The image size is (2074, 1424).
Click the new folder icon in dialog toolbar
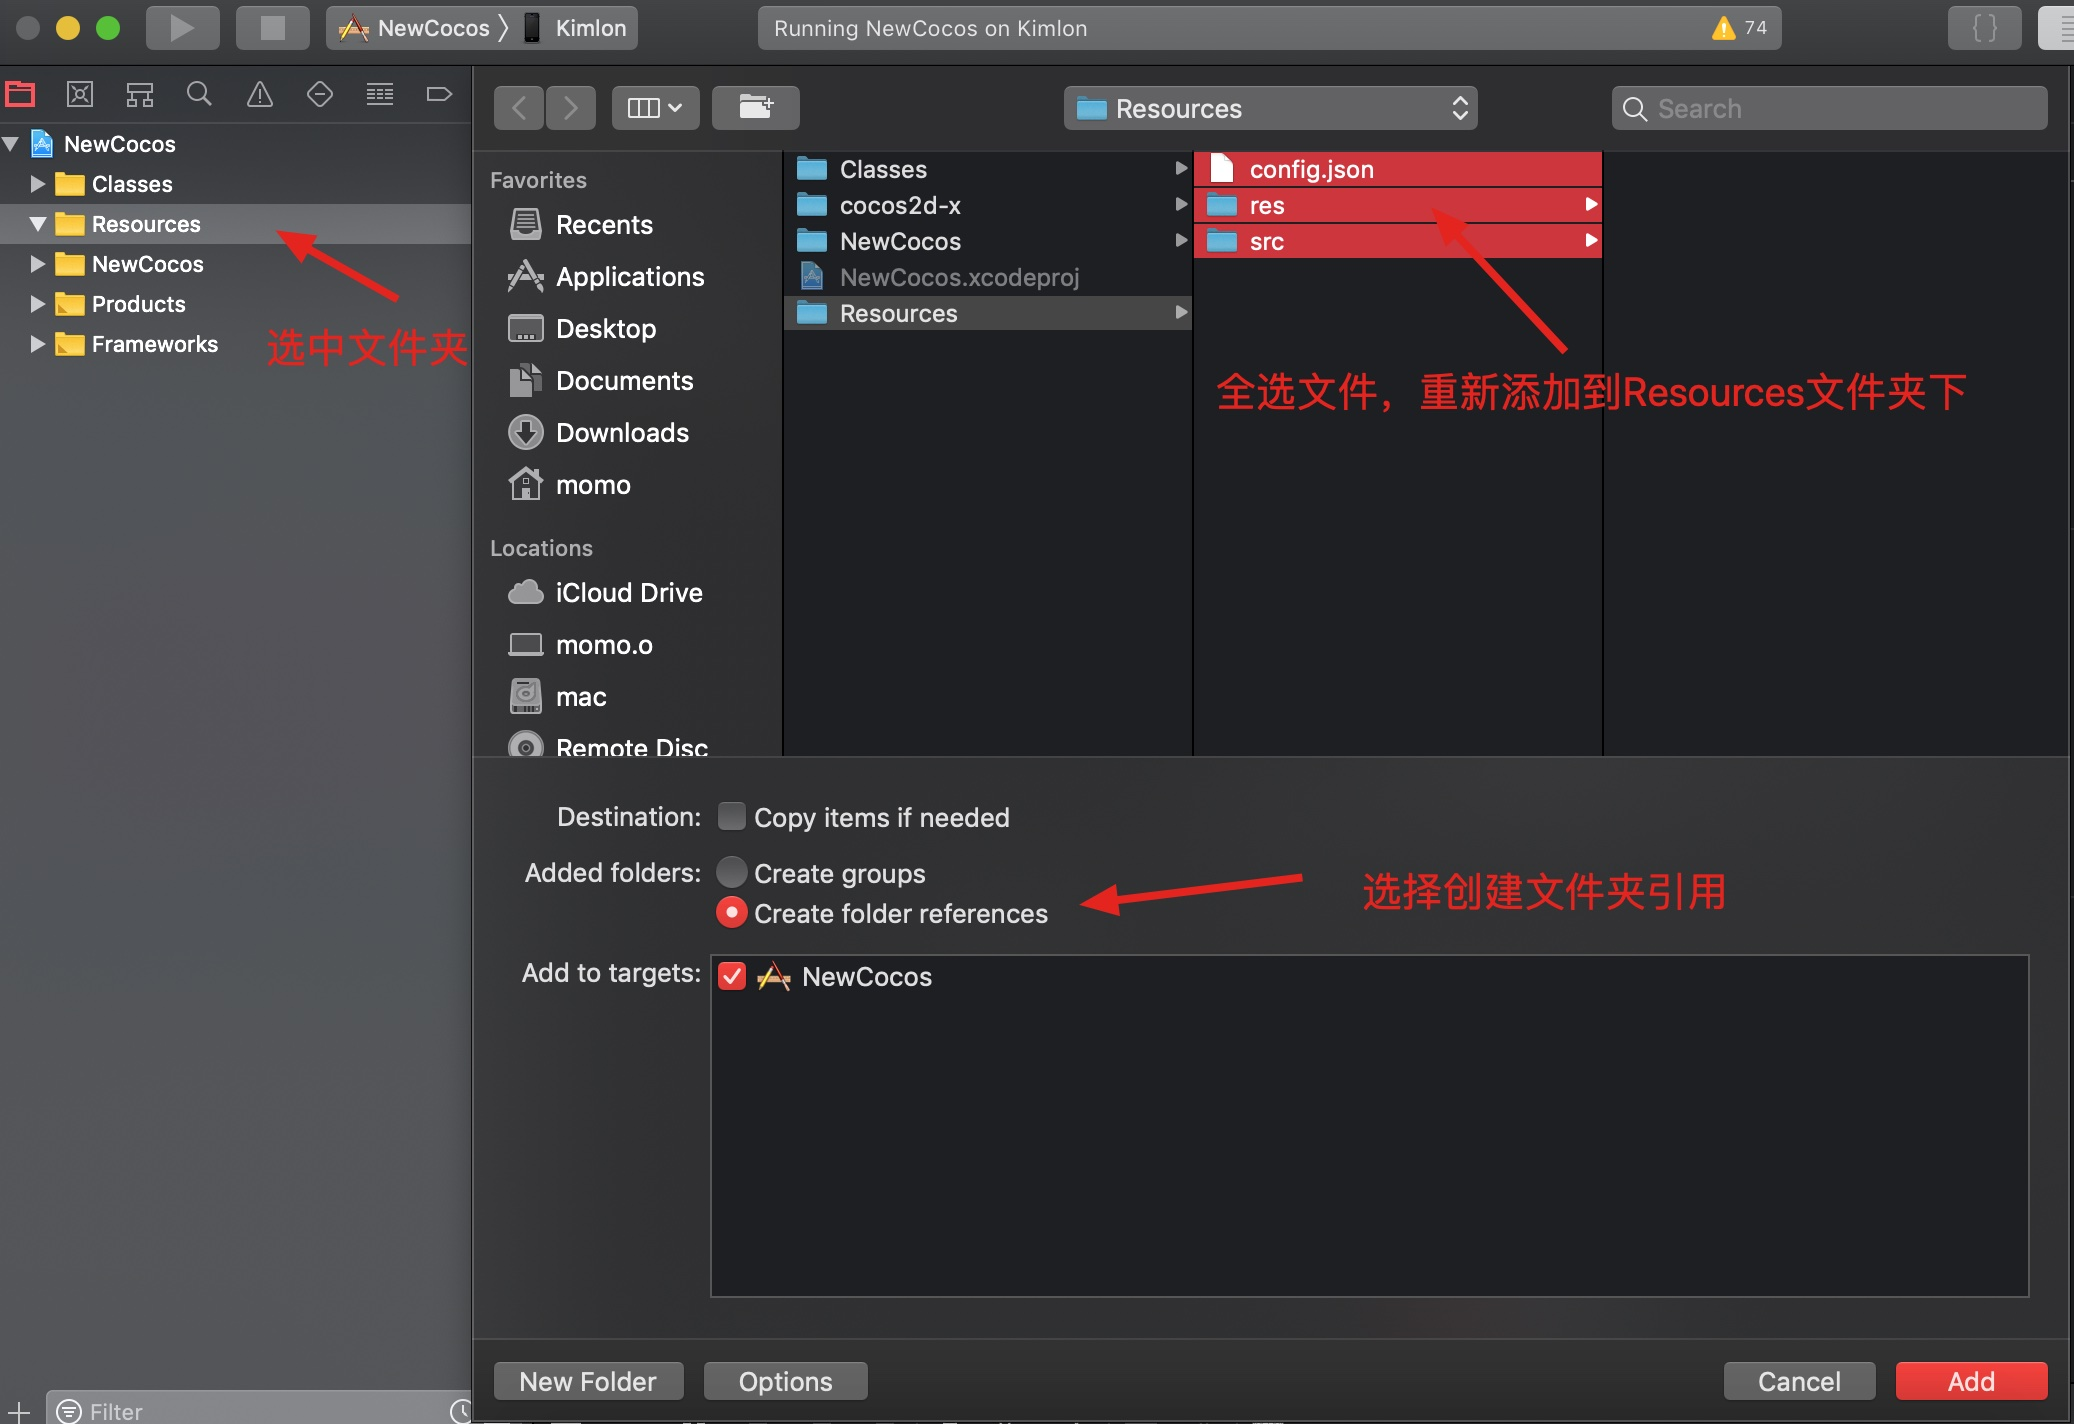click(755, 107)
